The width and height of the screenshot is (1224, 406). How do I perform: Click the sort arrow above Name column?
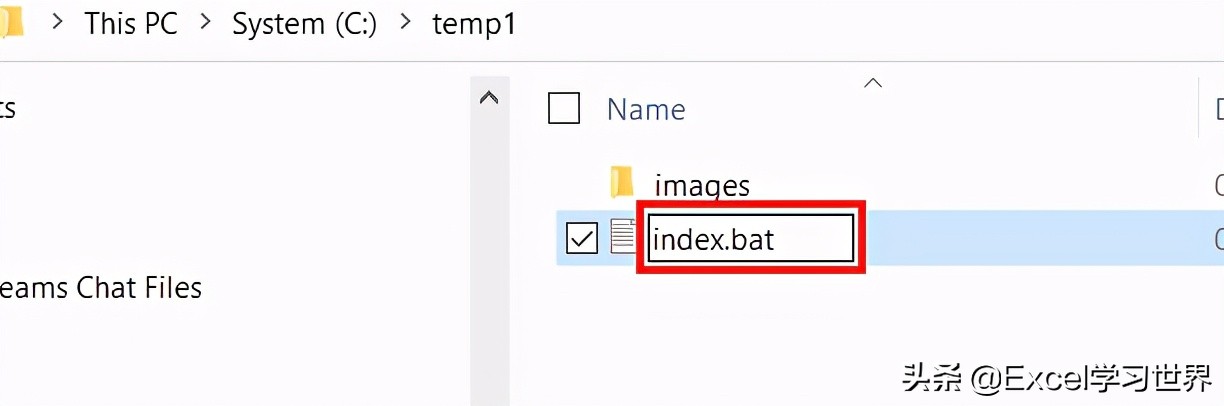[873, 83]
